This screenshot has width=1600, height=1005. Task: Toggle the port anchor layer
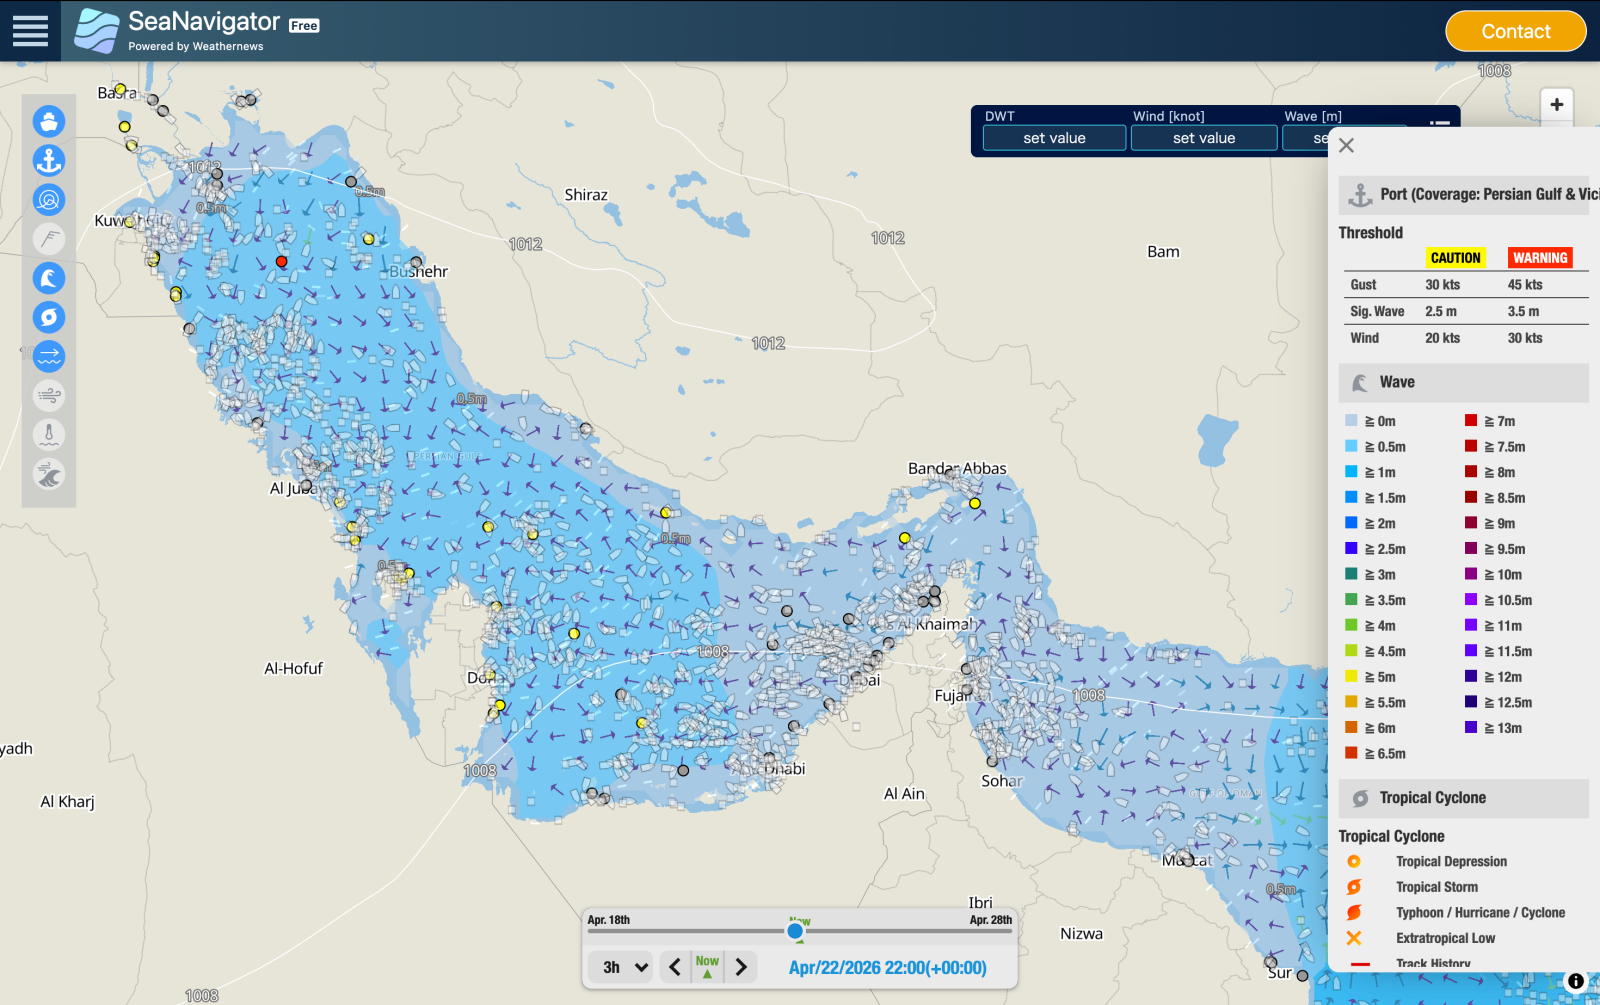49,160
